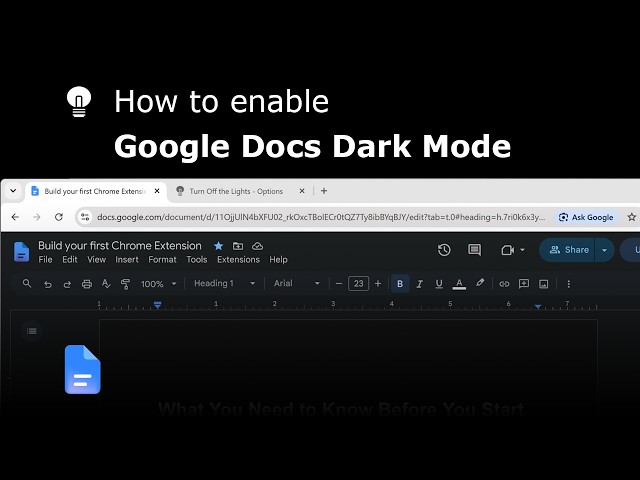
Task: Open a new browser tab
Action: click(324, 191)
